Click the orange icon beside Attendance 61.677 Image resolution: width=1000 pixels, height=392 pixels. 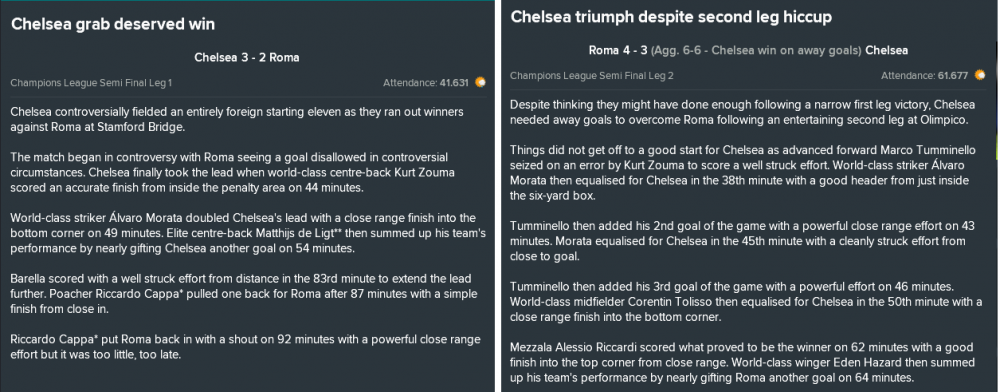coord(980,75)
